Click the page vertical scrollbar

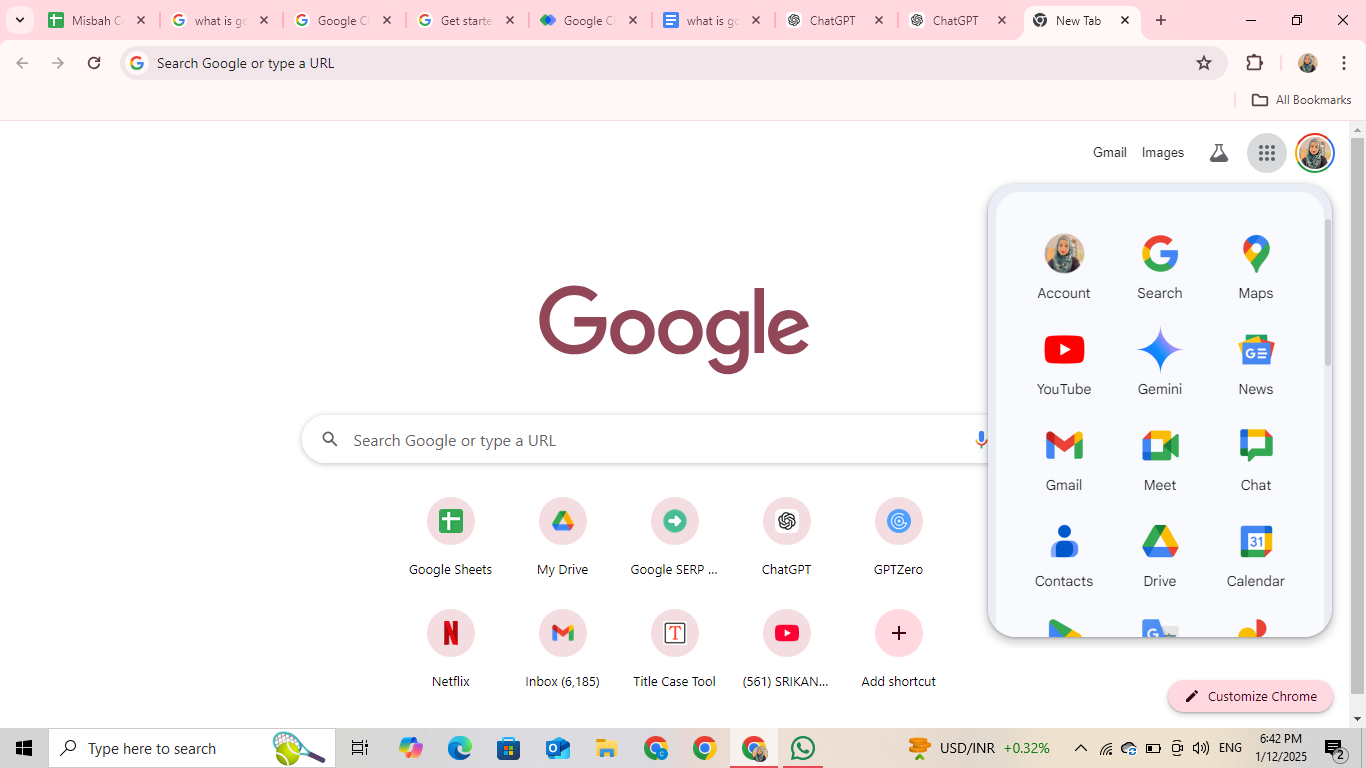(x=1357, y=415)
